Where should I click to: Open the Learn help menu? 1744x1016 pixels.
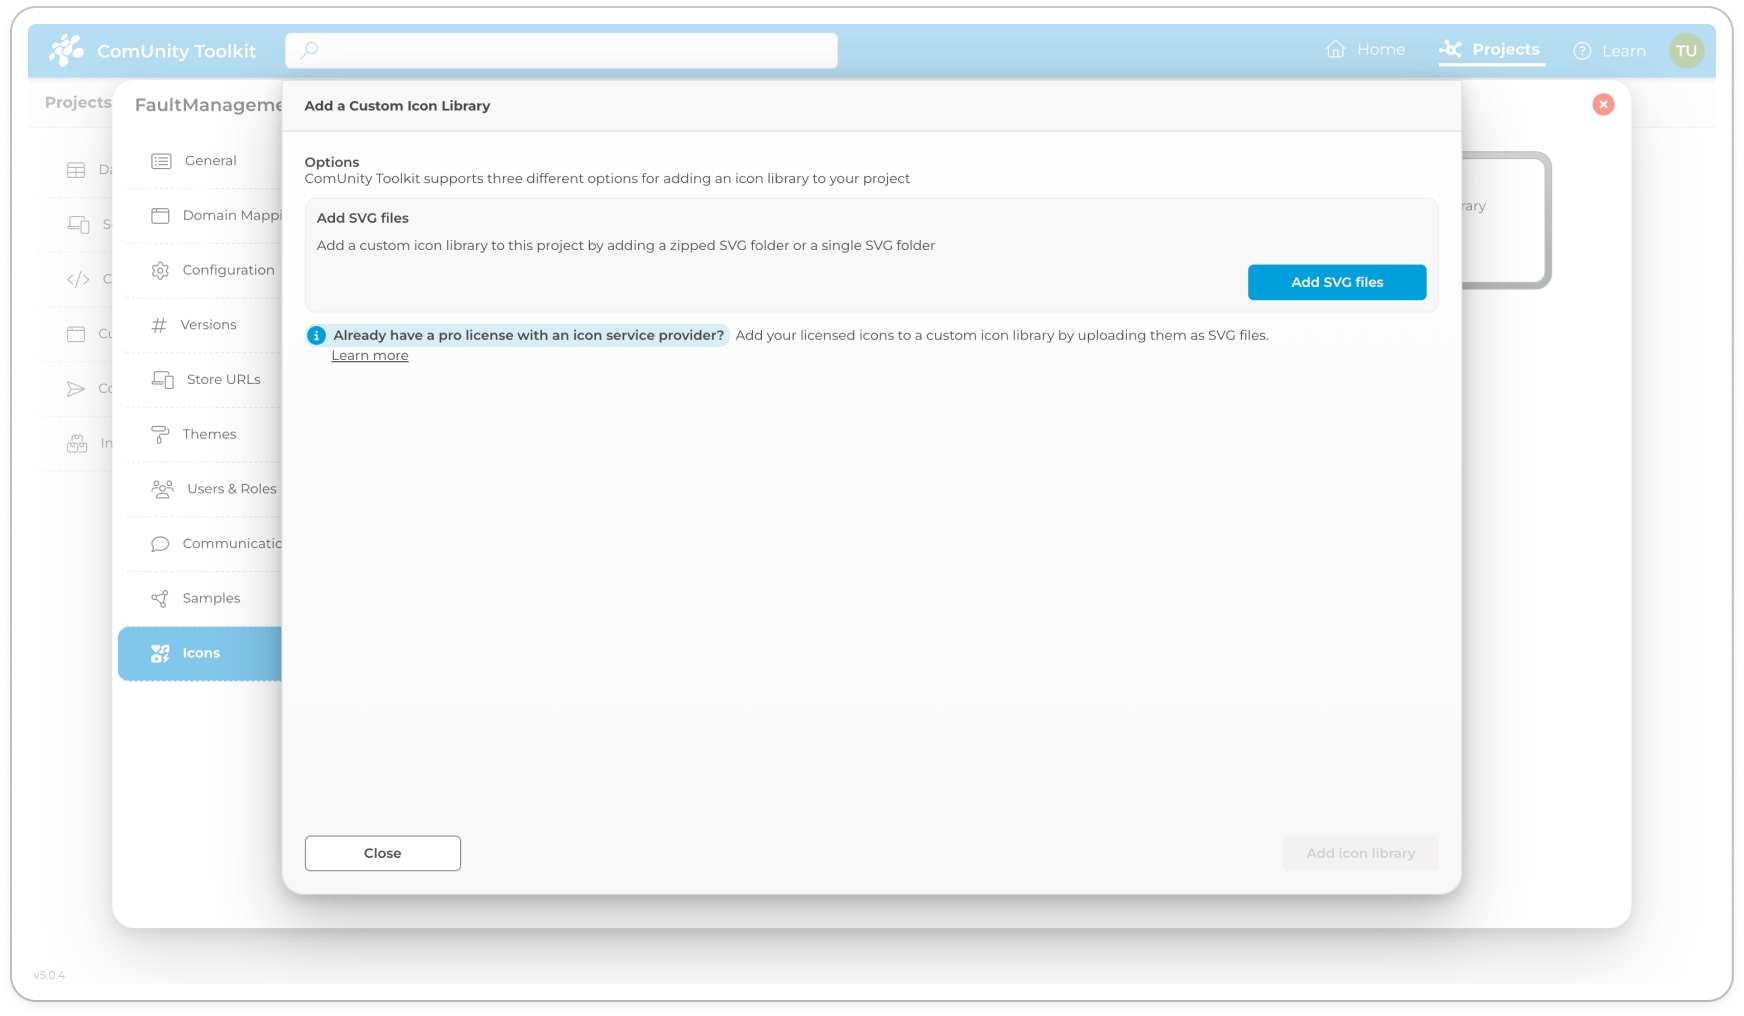click(1609, 51)
